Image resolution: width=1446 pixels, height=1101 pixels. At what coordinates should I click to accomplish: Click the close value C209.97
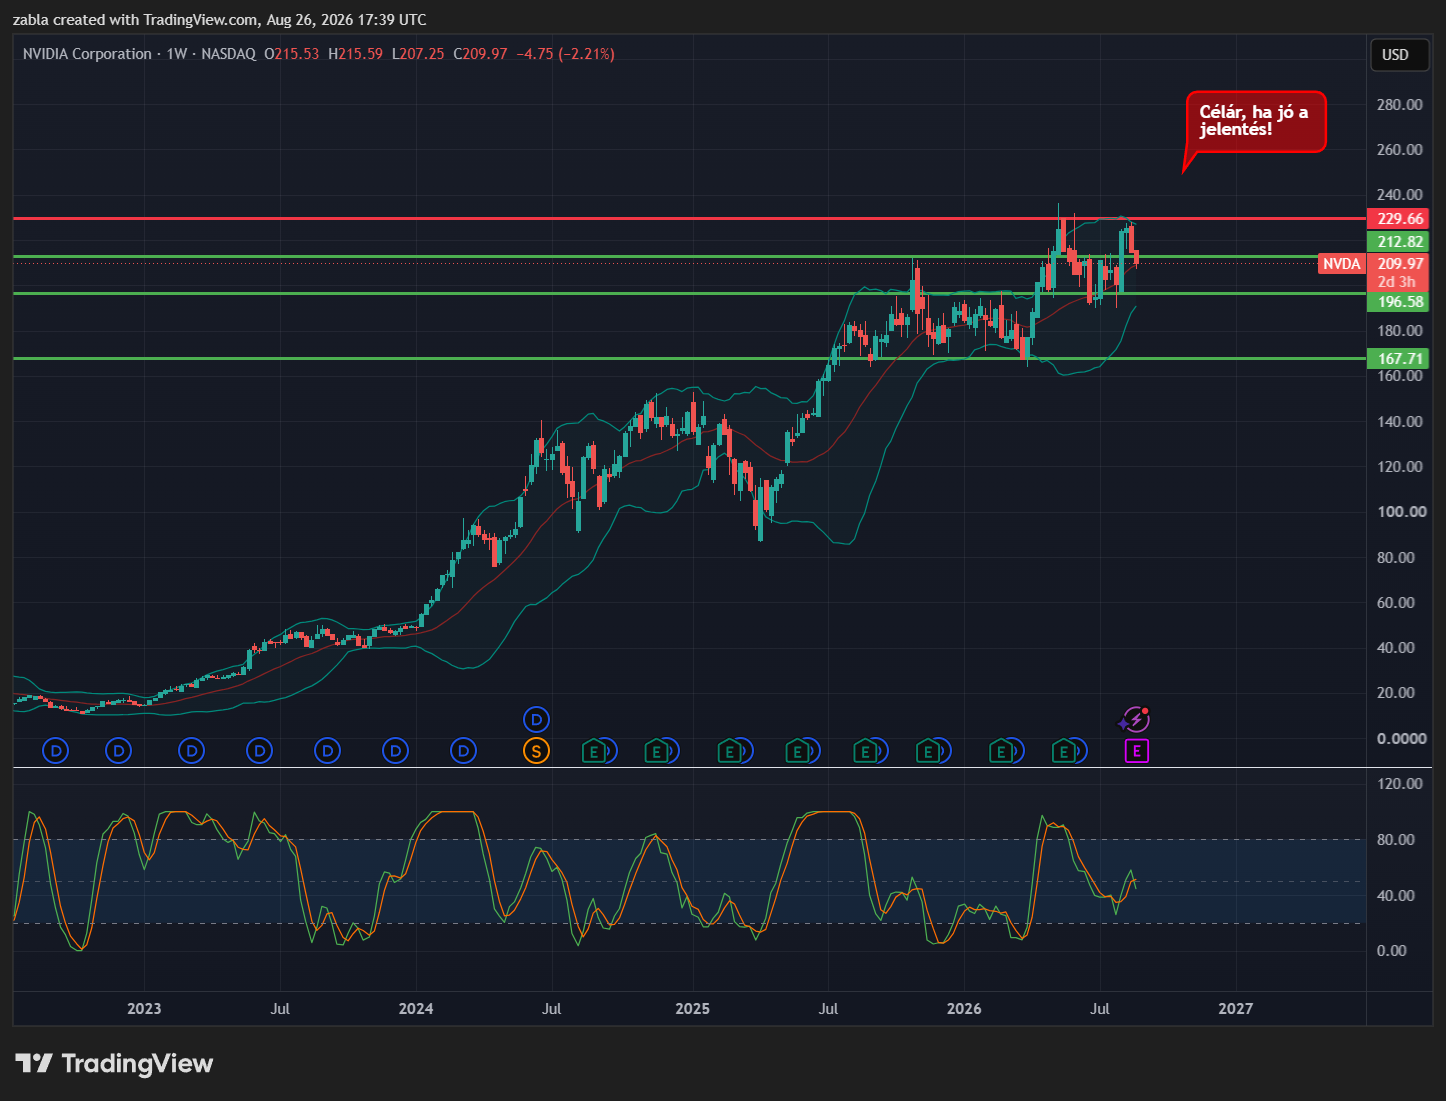[x=480, y=54]
